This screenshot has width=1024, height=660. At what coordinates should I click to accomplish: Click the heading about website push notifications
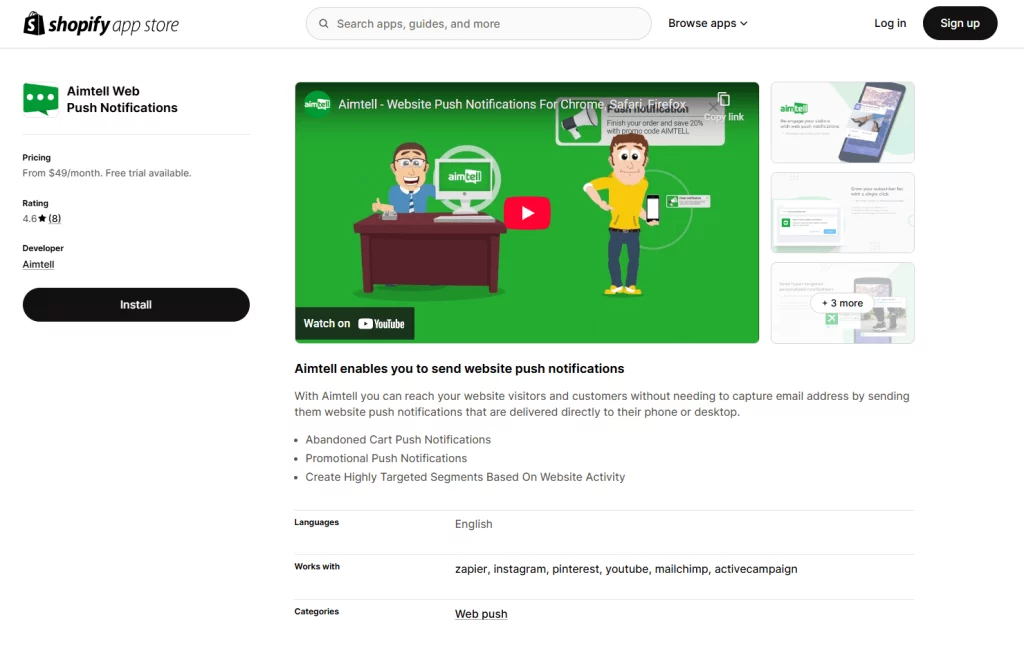tap(459, 369)
